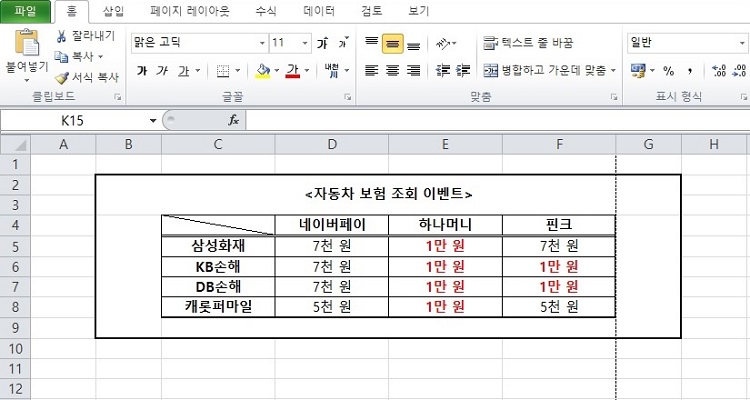Decrease decimal places icon
The image size is (750, 400).
(739, 71)
